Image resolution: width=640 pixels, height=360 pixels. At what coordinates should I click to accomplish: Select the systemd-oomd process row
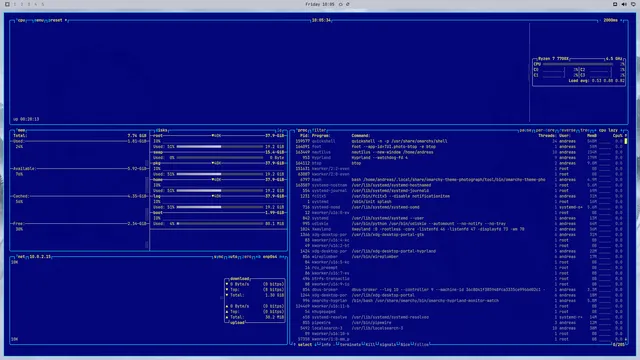459,207
